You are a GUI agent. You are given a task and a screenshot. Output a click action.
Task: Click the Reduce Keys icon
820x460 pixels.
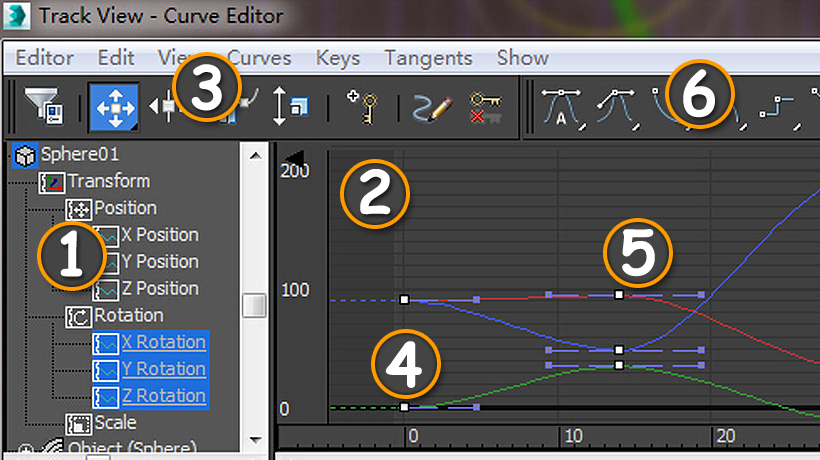484,108
